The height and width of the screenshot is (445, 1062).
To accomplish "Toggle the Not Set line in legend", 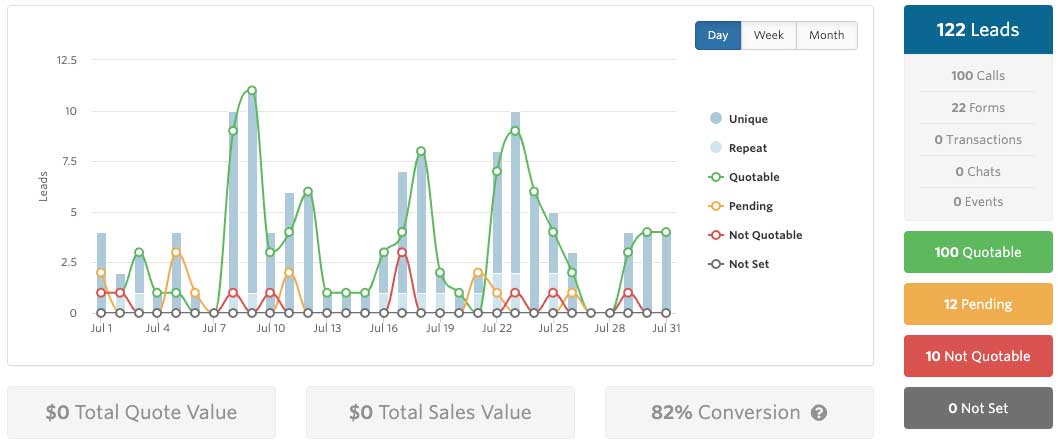I will [x=739, y=264].
